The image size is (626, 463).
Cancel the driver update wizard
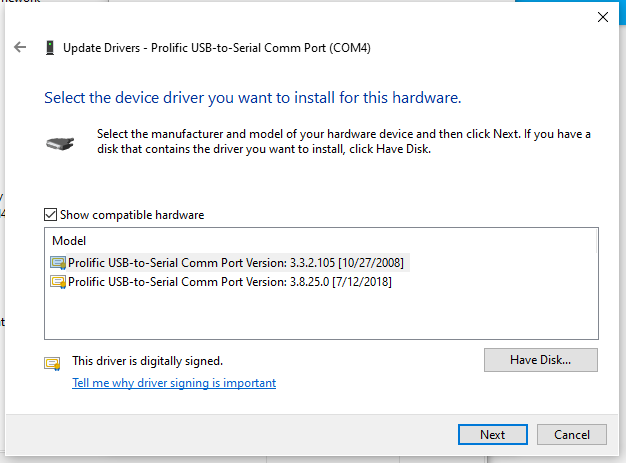571,435
